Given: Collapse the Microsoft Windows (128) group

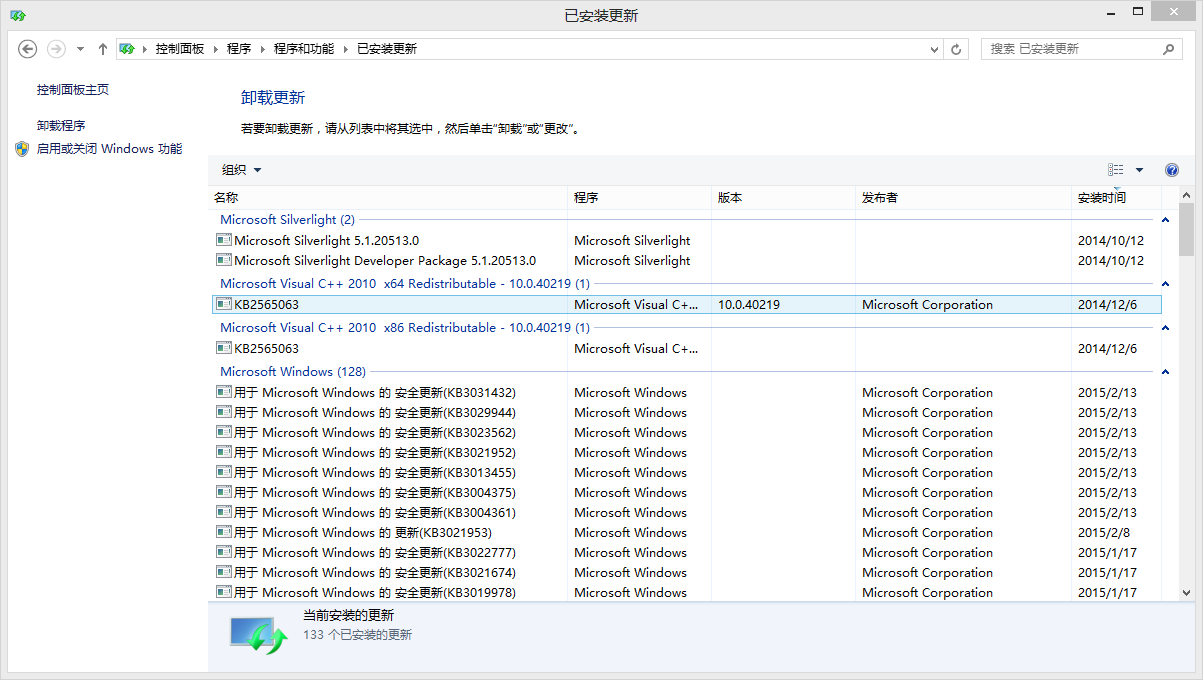Looking at the screenshot, I should tap(1166, 372).
